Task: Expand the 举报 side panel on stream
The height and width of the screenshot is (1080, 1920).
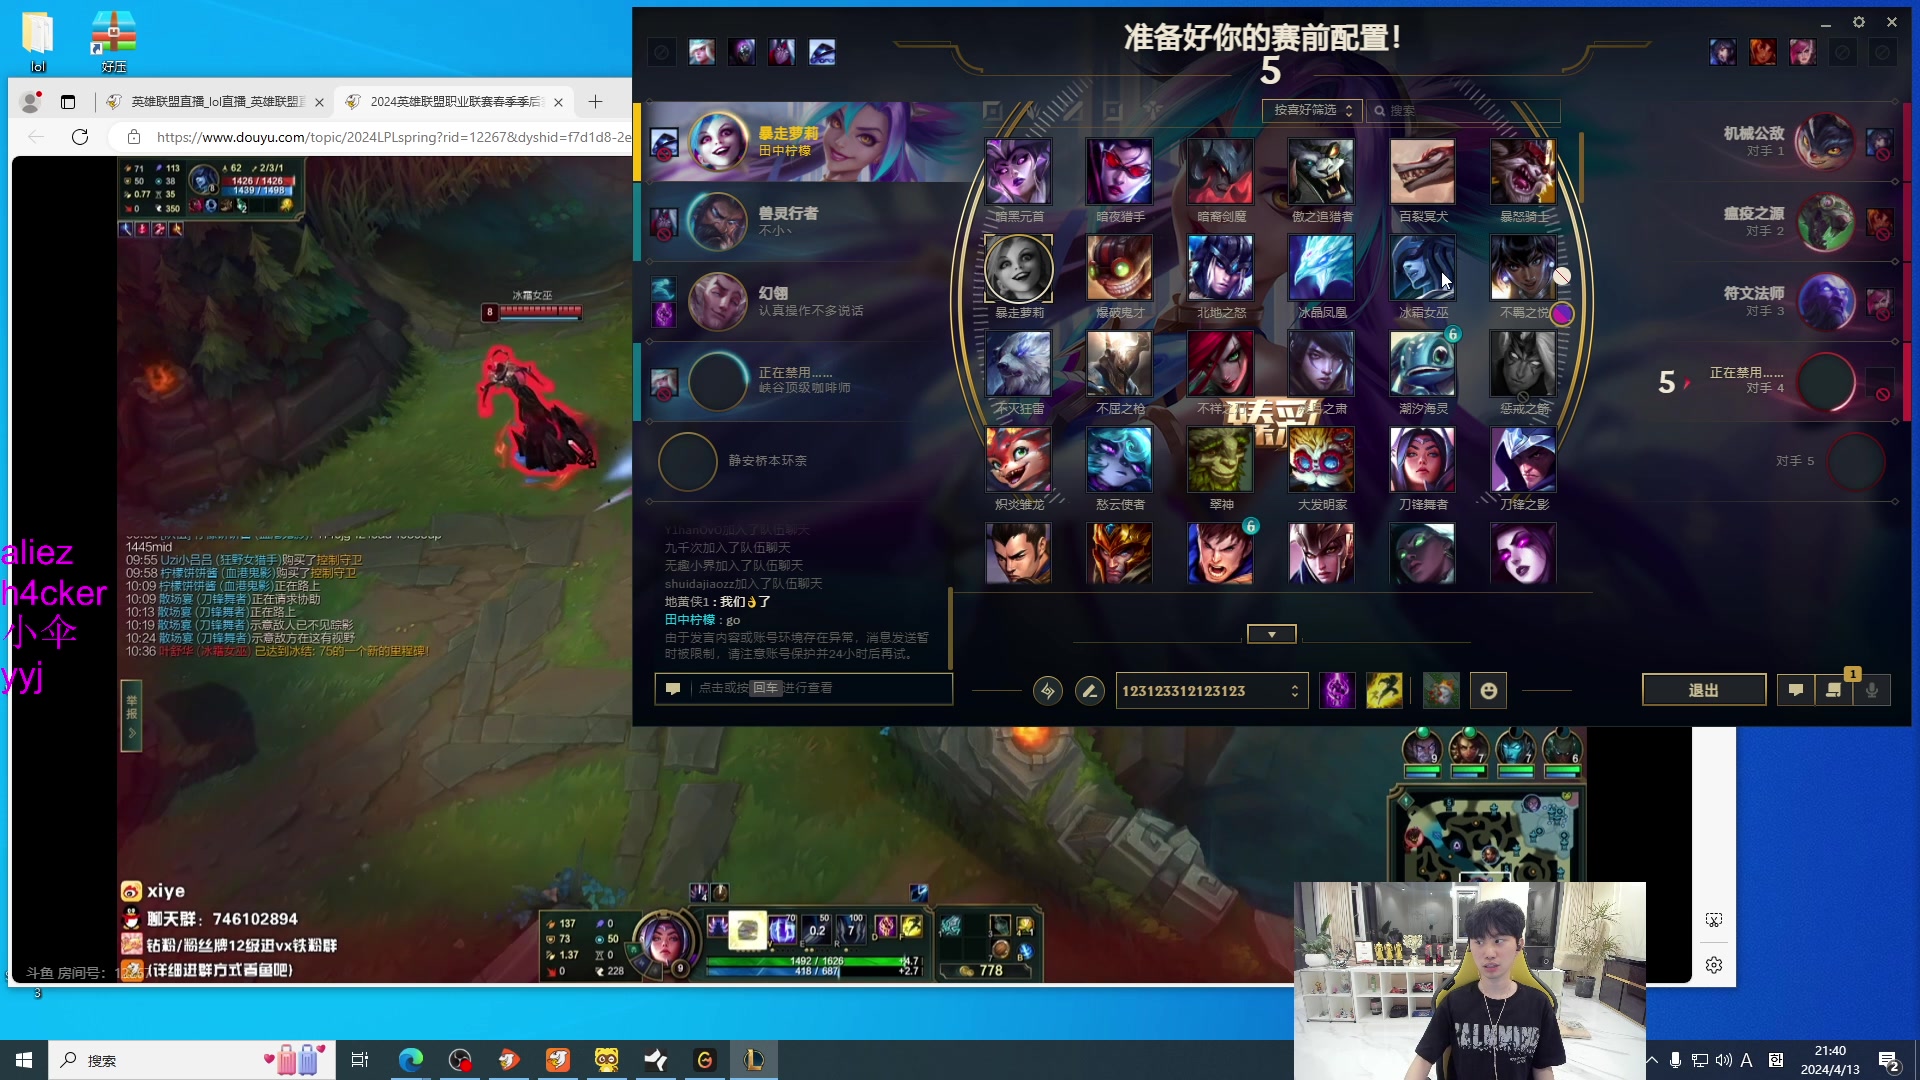Action: coord(131,715)
